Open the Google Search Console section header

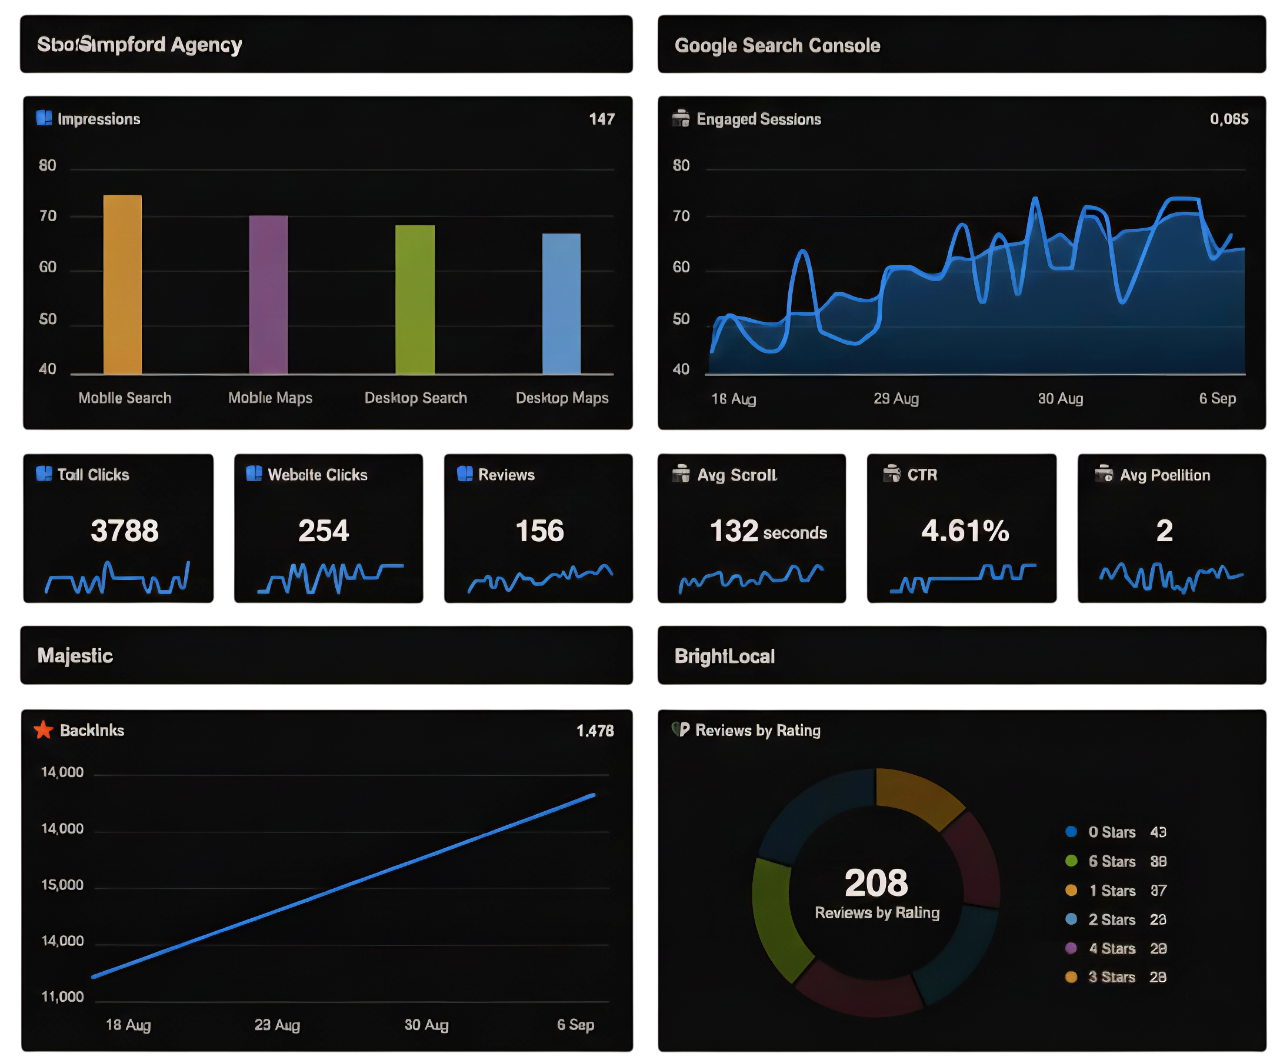[777, 45]
